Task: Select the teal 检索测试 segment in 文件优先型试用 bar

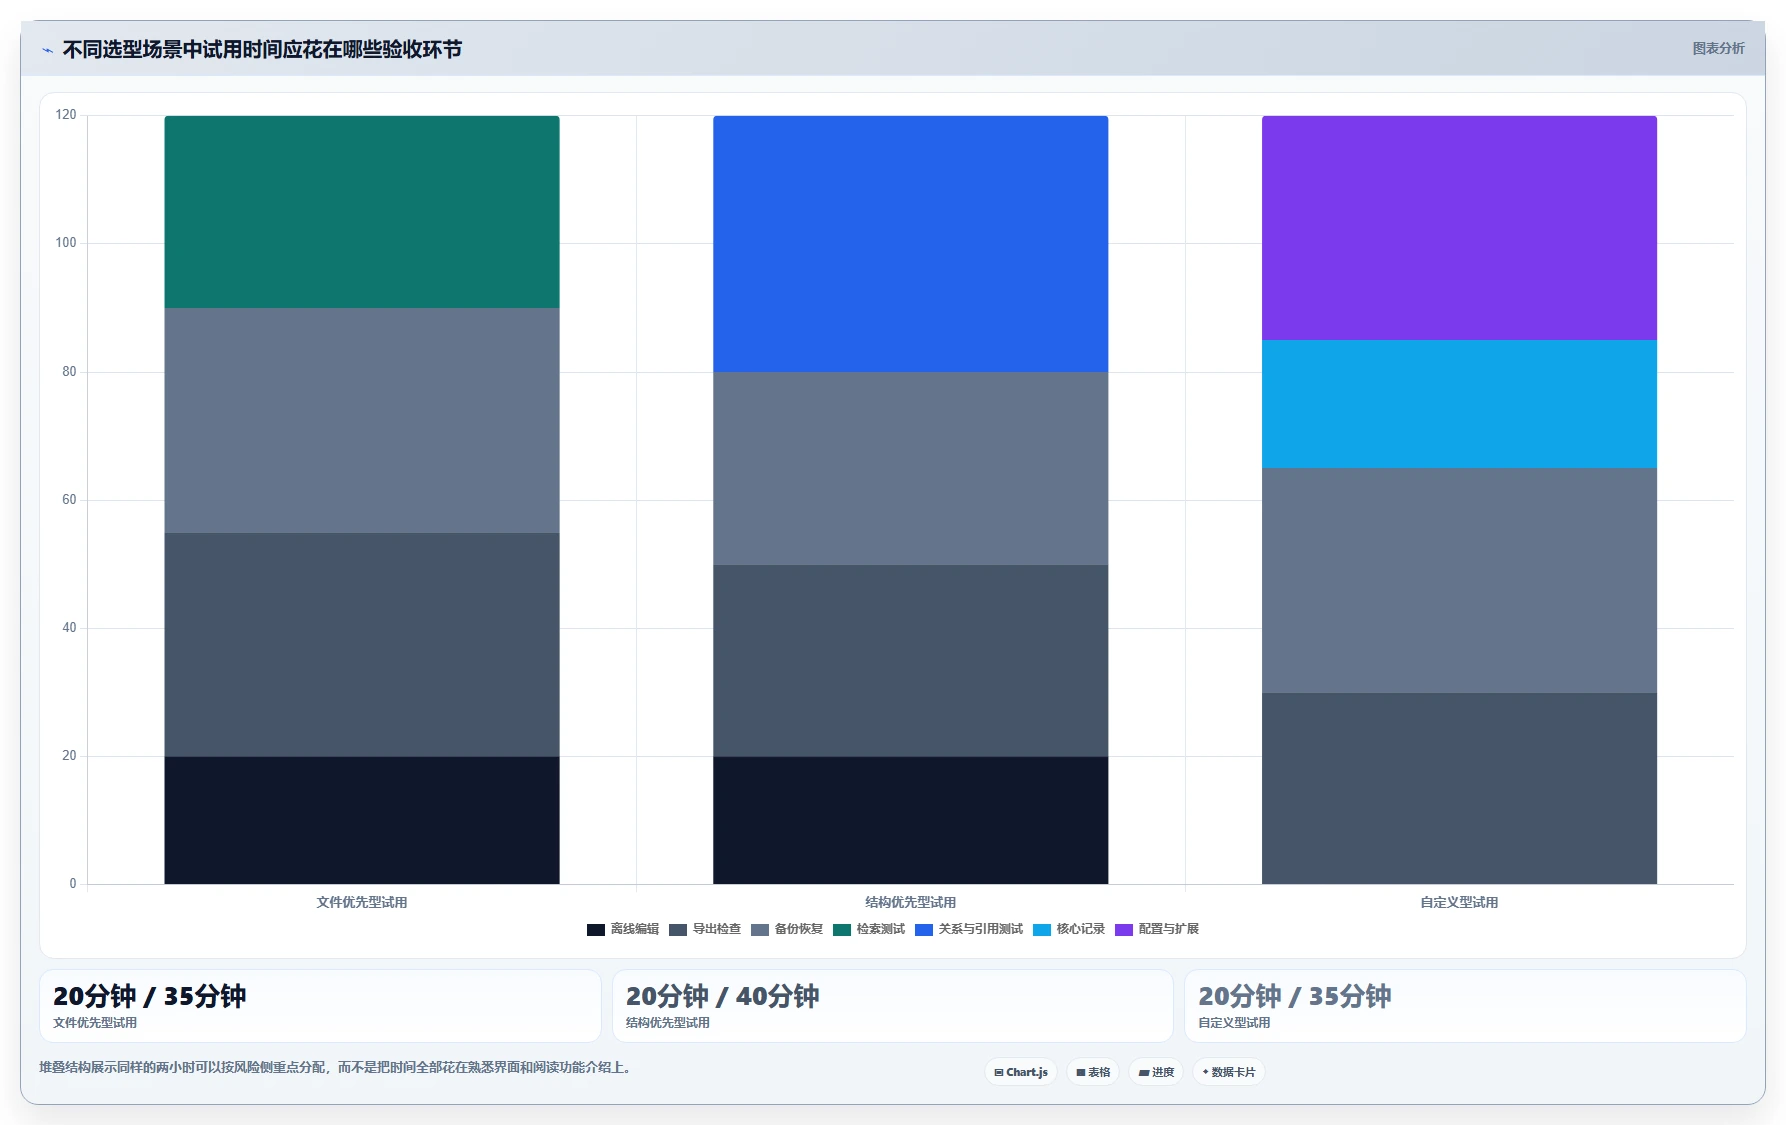Action: pyautogui.click(x=362, y=212)
